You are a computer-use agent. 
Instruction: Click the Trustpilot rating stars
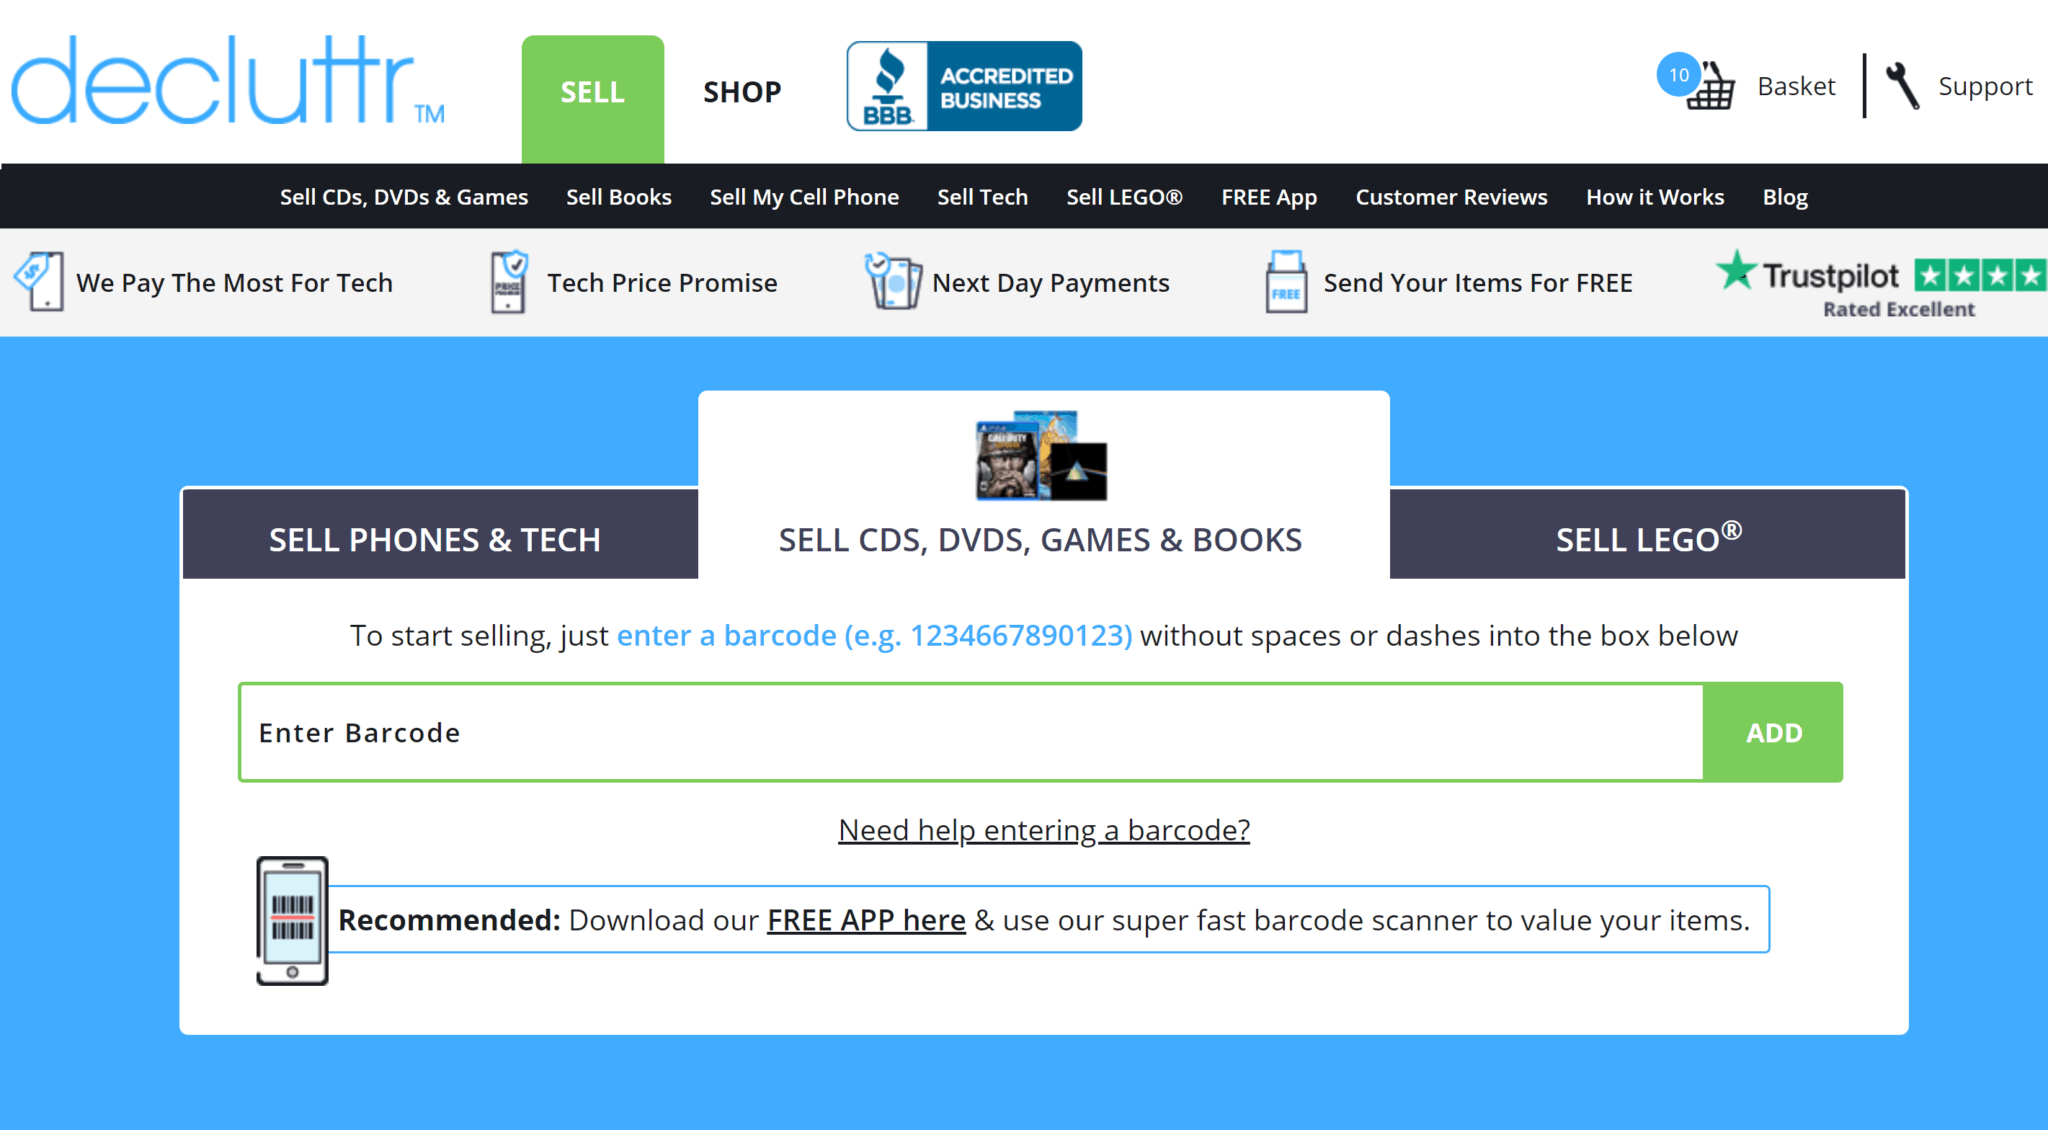pos(1980,274)
